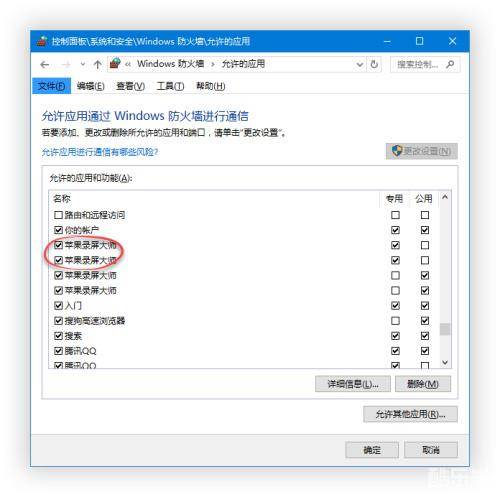
Task: Open the 工具(T) menu
Action: [170, 86]
